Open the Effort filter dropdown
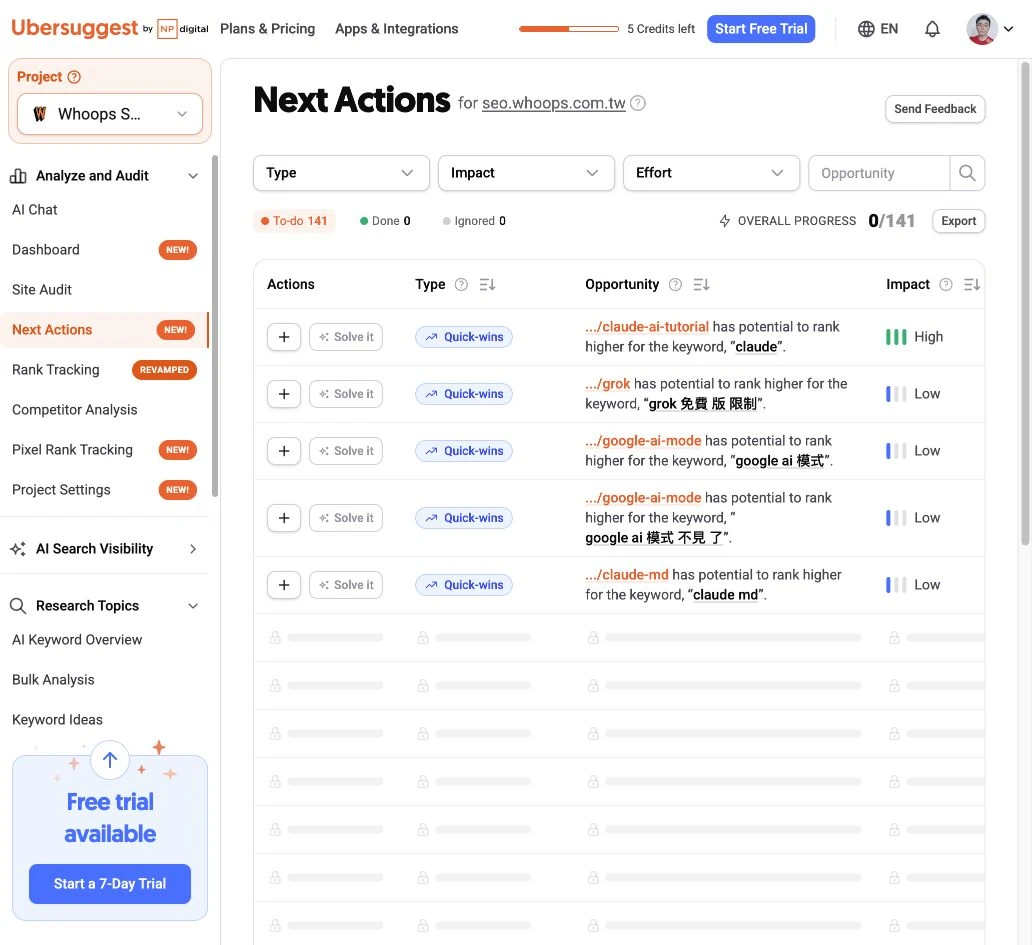This screenshot has height=945, width=1032. [x=711, y=173]
